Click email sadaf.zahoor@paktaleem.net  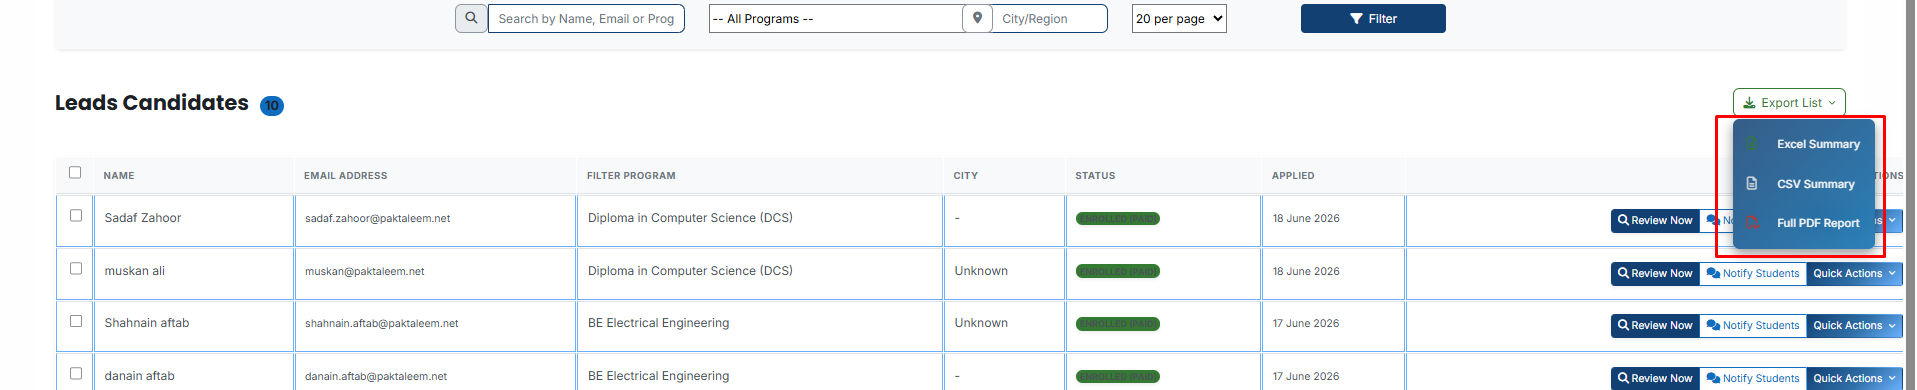[x=378, y=218]
